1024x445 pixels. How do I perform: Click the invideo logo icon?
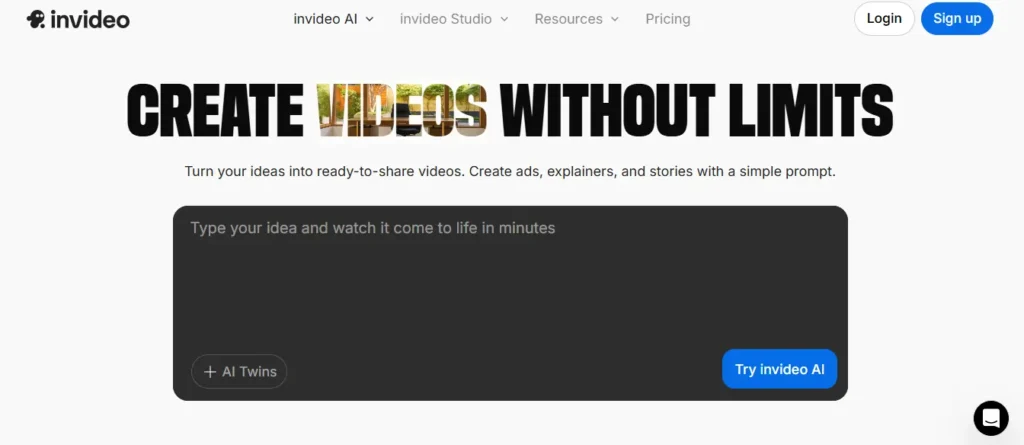pos(36,19)
